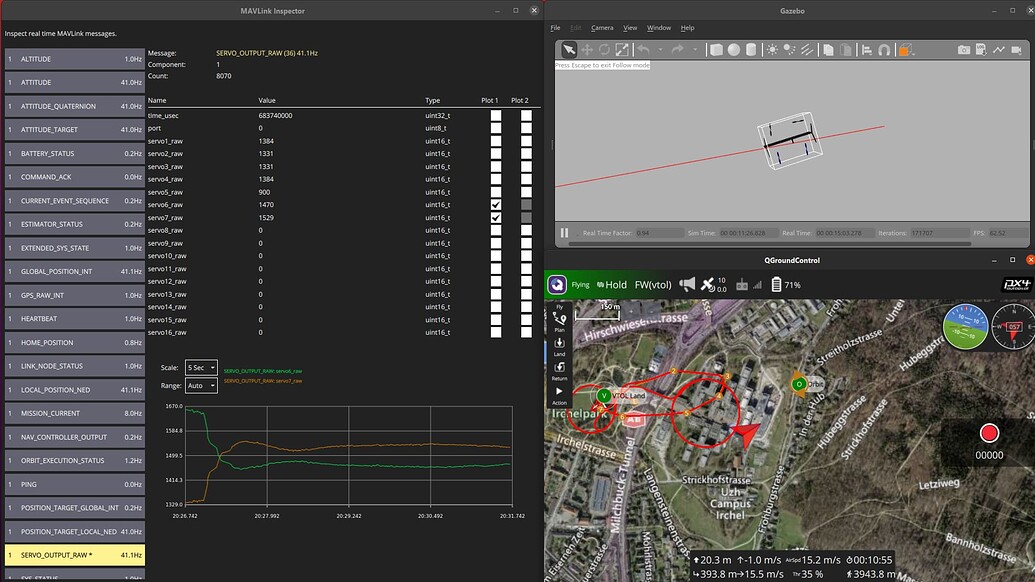Click the RC signal indicator in QGroundControl
Screen dimensions: 1035x582
click(x=749, y=284)
